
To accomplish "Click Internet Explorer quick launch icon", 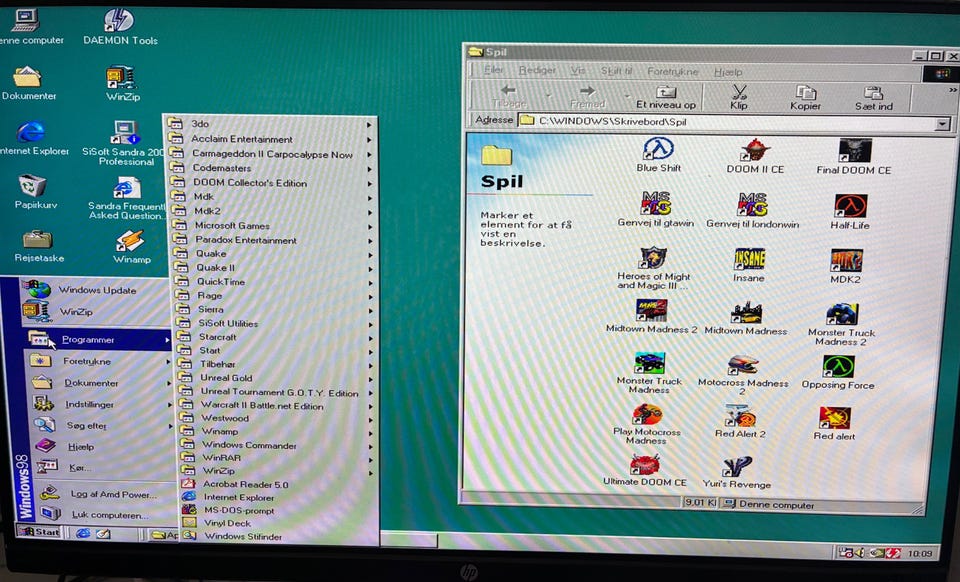I will tap(83, 534).
